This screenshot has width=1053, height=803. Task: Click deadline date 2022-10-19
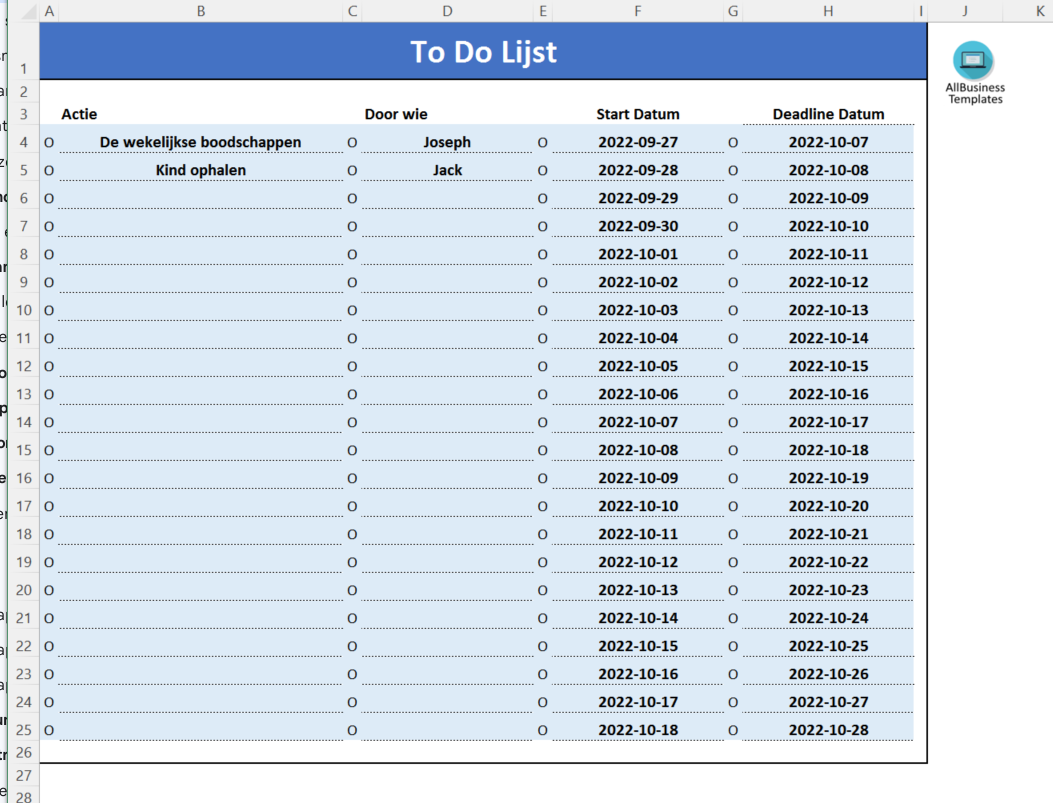click(828, 478)
